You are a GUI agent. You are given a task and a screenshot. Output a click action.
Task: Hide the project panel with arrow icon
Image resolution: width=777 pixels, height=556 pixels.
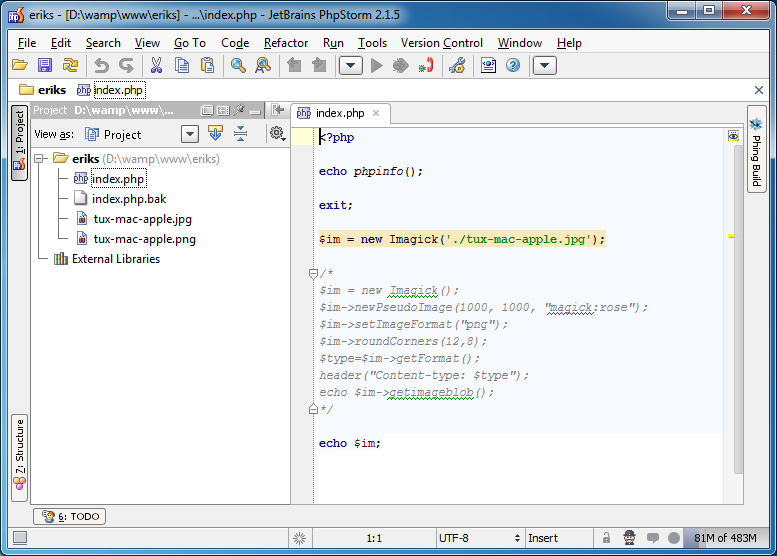click(x=278, y=110)
